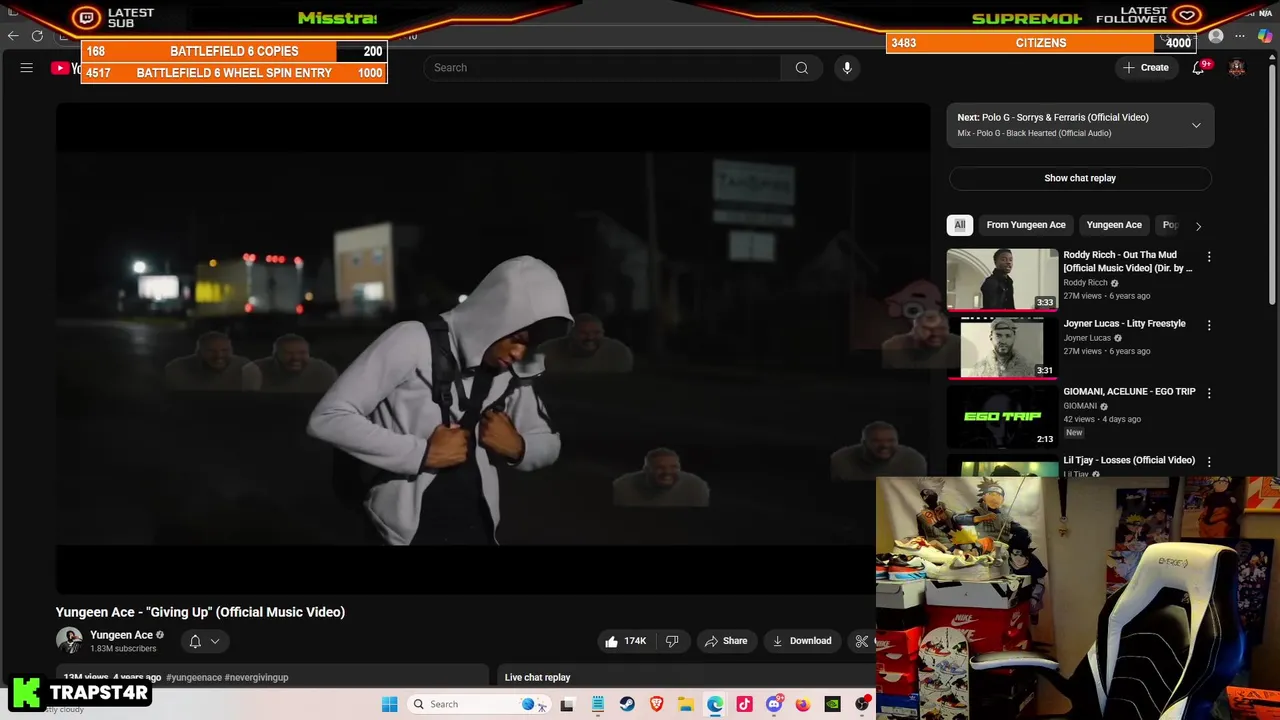Click the Windows taskbar Search box

pos(478,704)
